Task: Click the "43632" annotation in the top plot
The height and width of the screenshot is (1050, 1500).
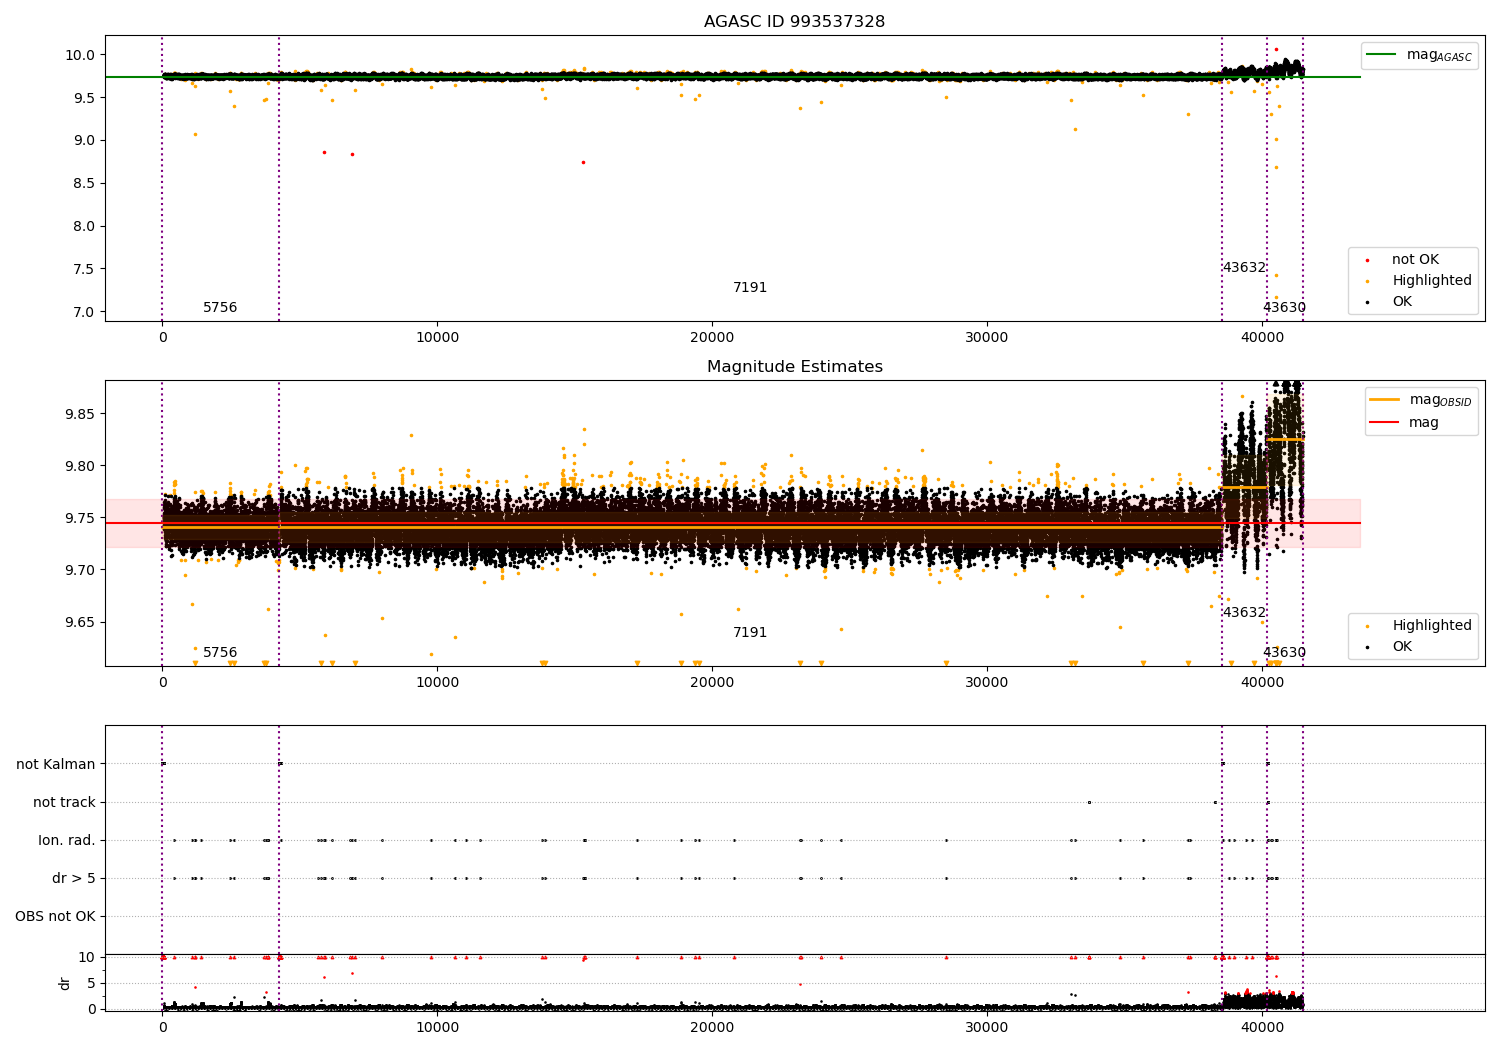Action: click(1244, 267)
